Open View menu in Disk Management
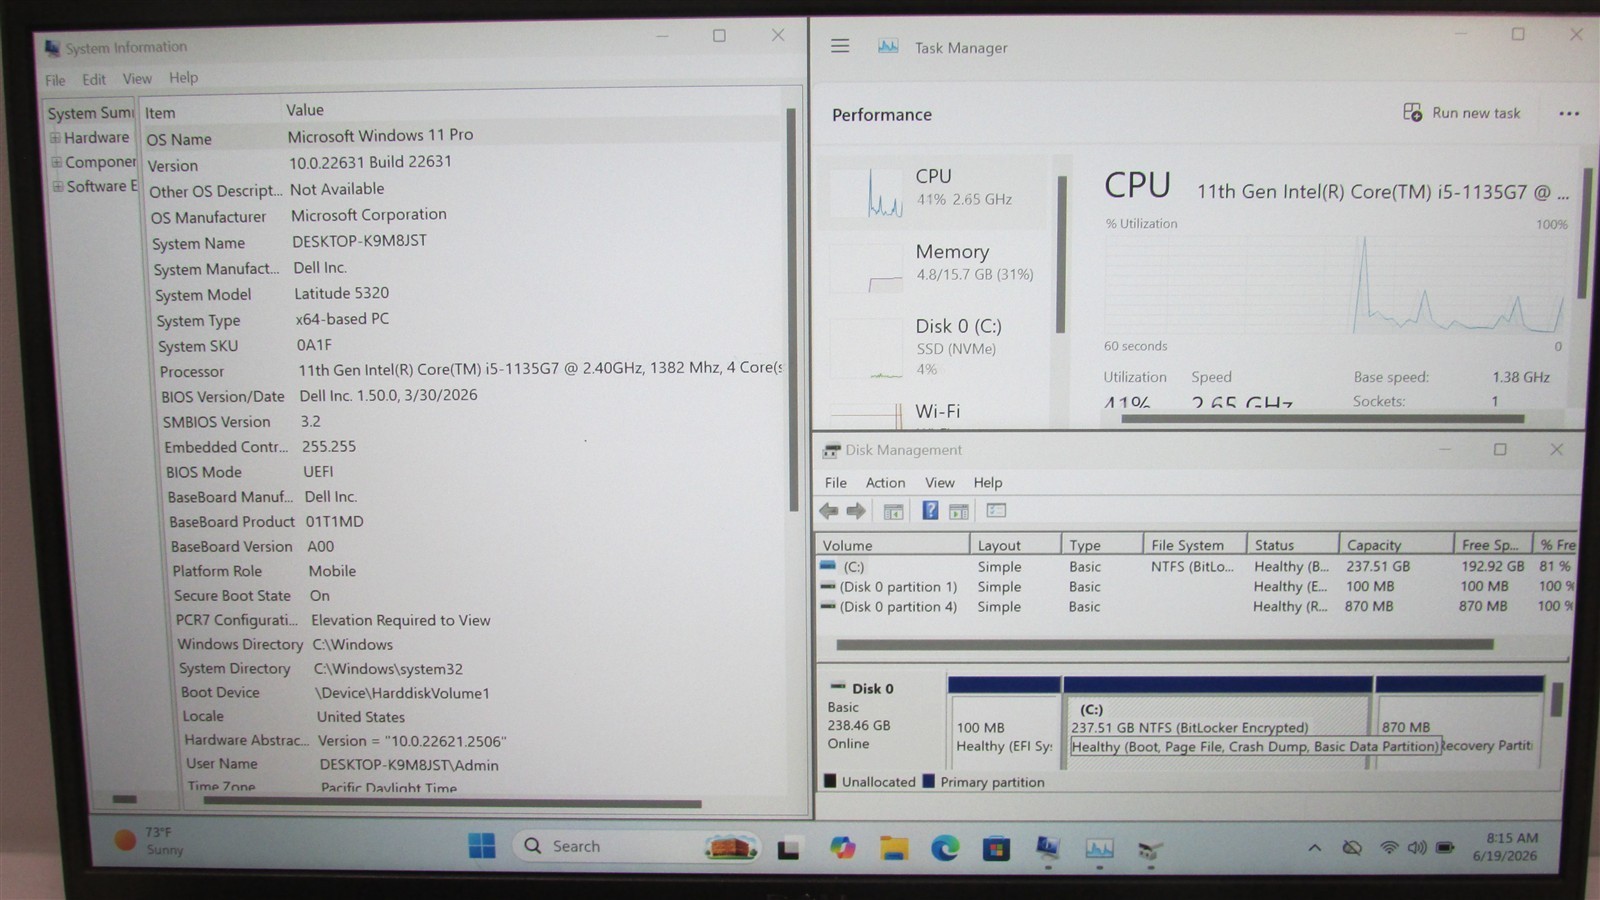1600x900 pixels. pyautogui.click(x=939, y=482)
